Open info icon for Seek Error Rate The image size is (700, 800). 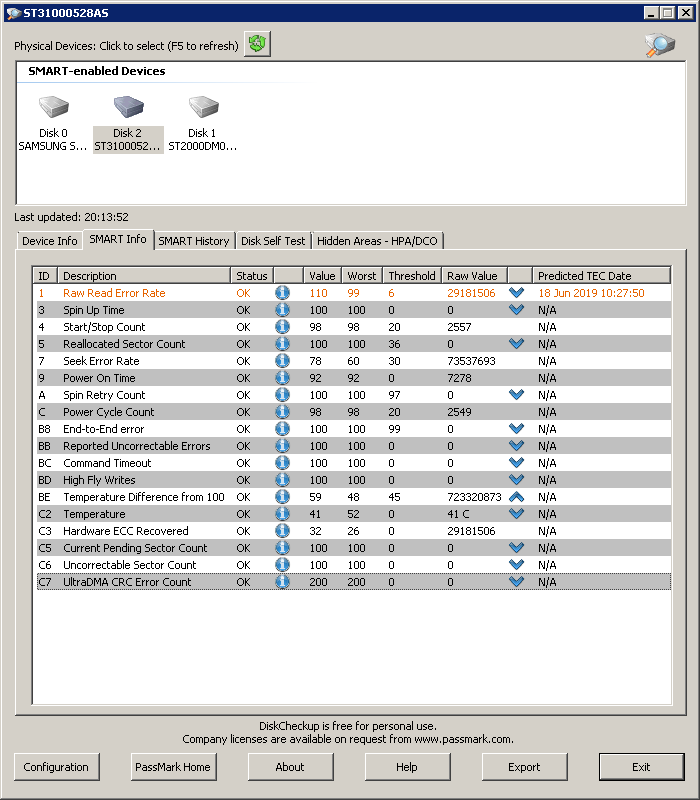tap(282, 361)
